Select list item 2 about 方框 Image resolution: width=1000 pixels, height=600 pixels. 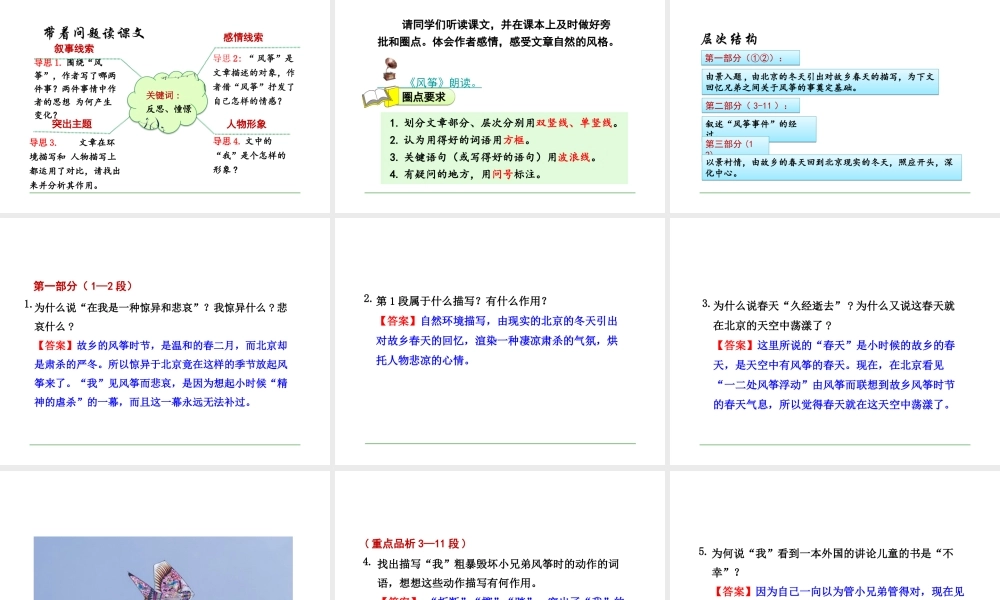[x=460, y=140]
